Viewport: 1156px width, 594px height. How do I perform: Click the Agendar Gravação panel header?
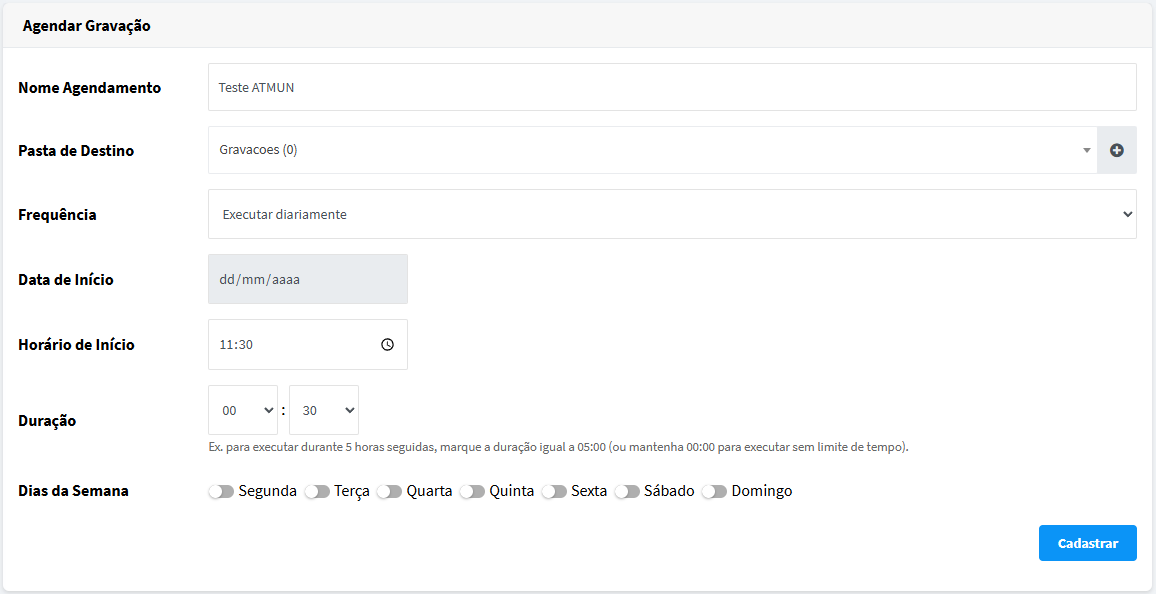click(x=87, y=26)
